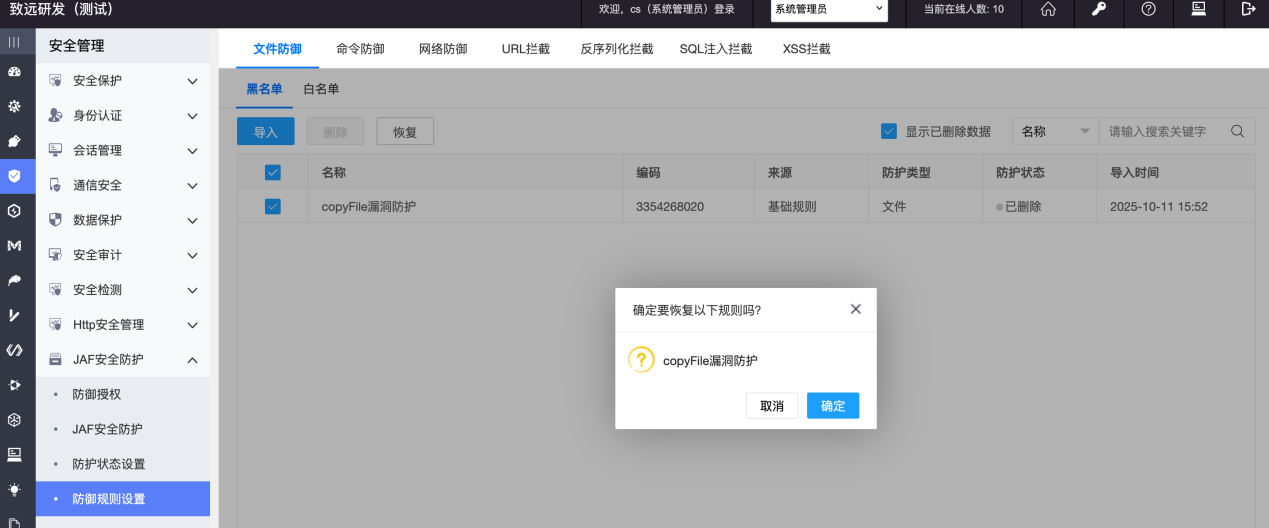Open the 名称 search field dropdown
This screenshot has height=528, width=1269.
point(1054,131)
